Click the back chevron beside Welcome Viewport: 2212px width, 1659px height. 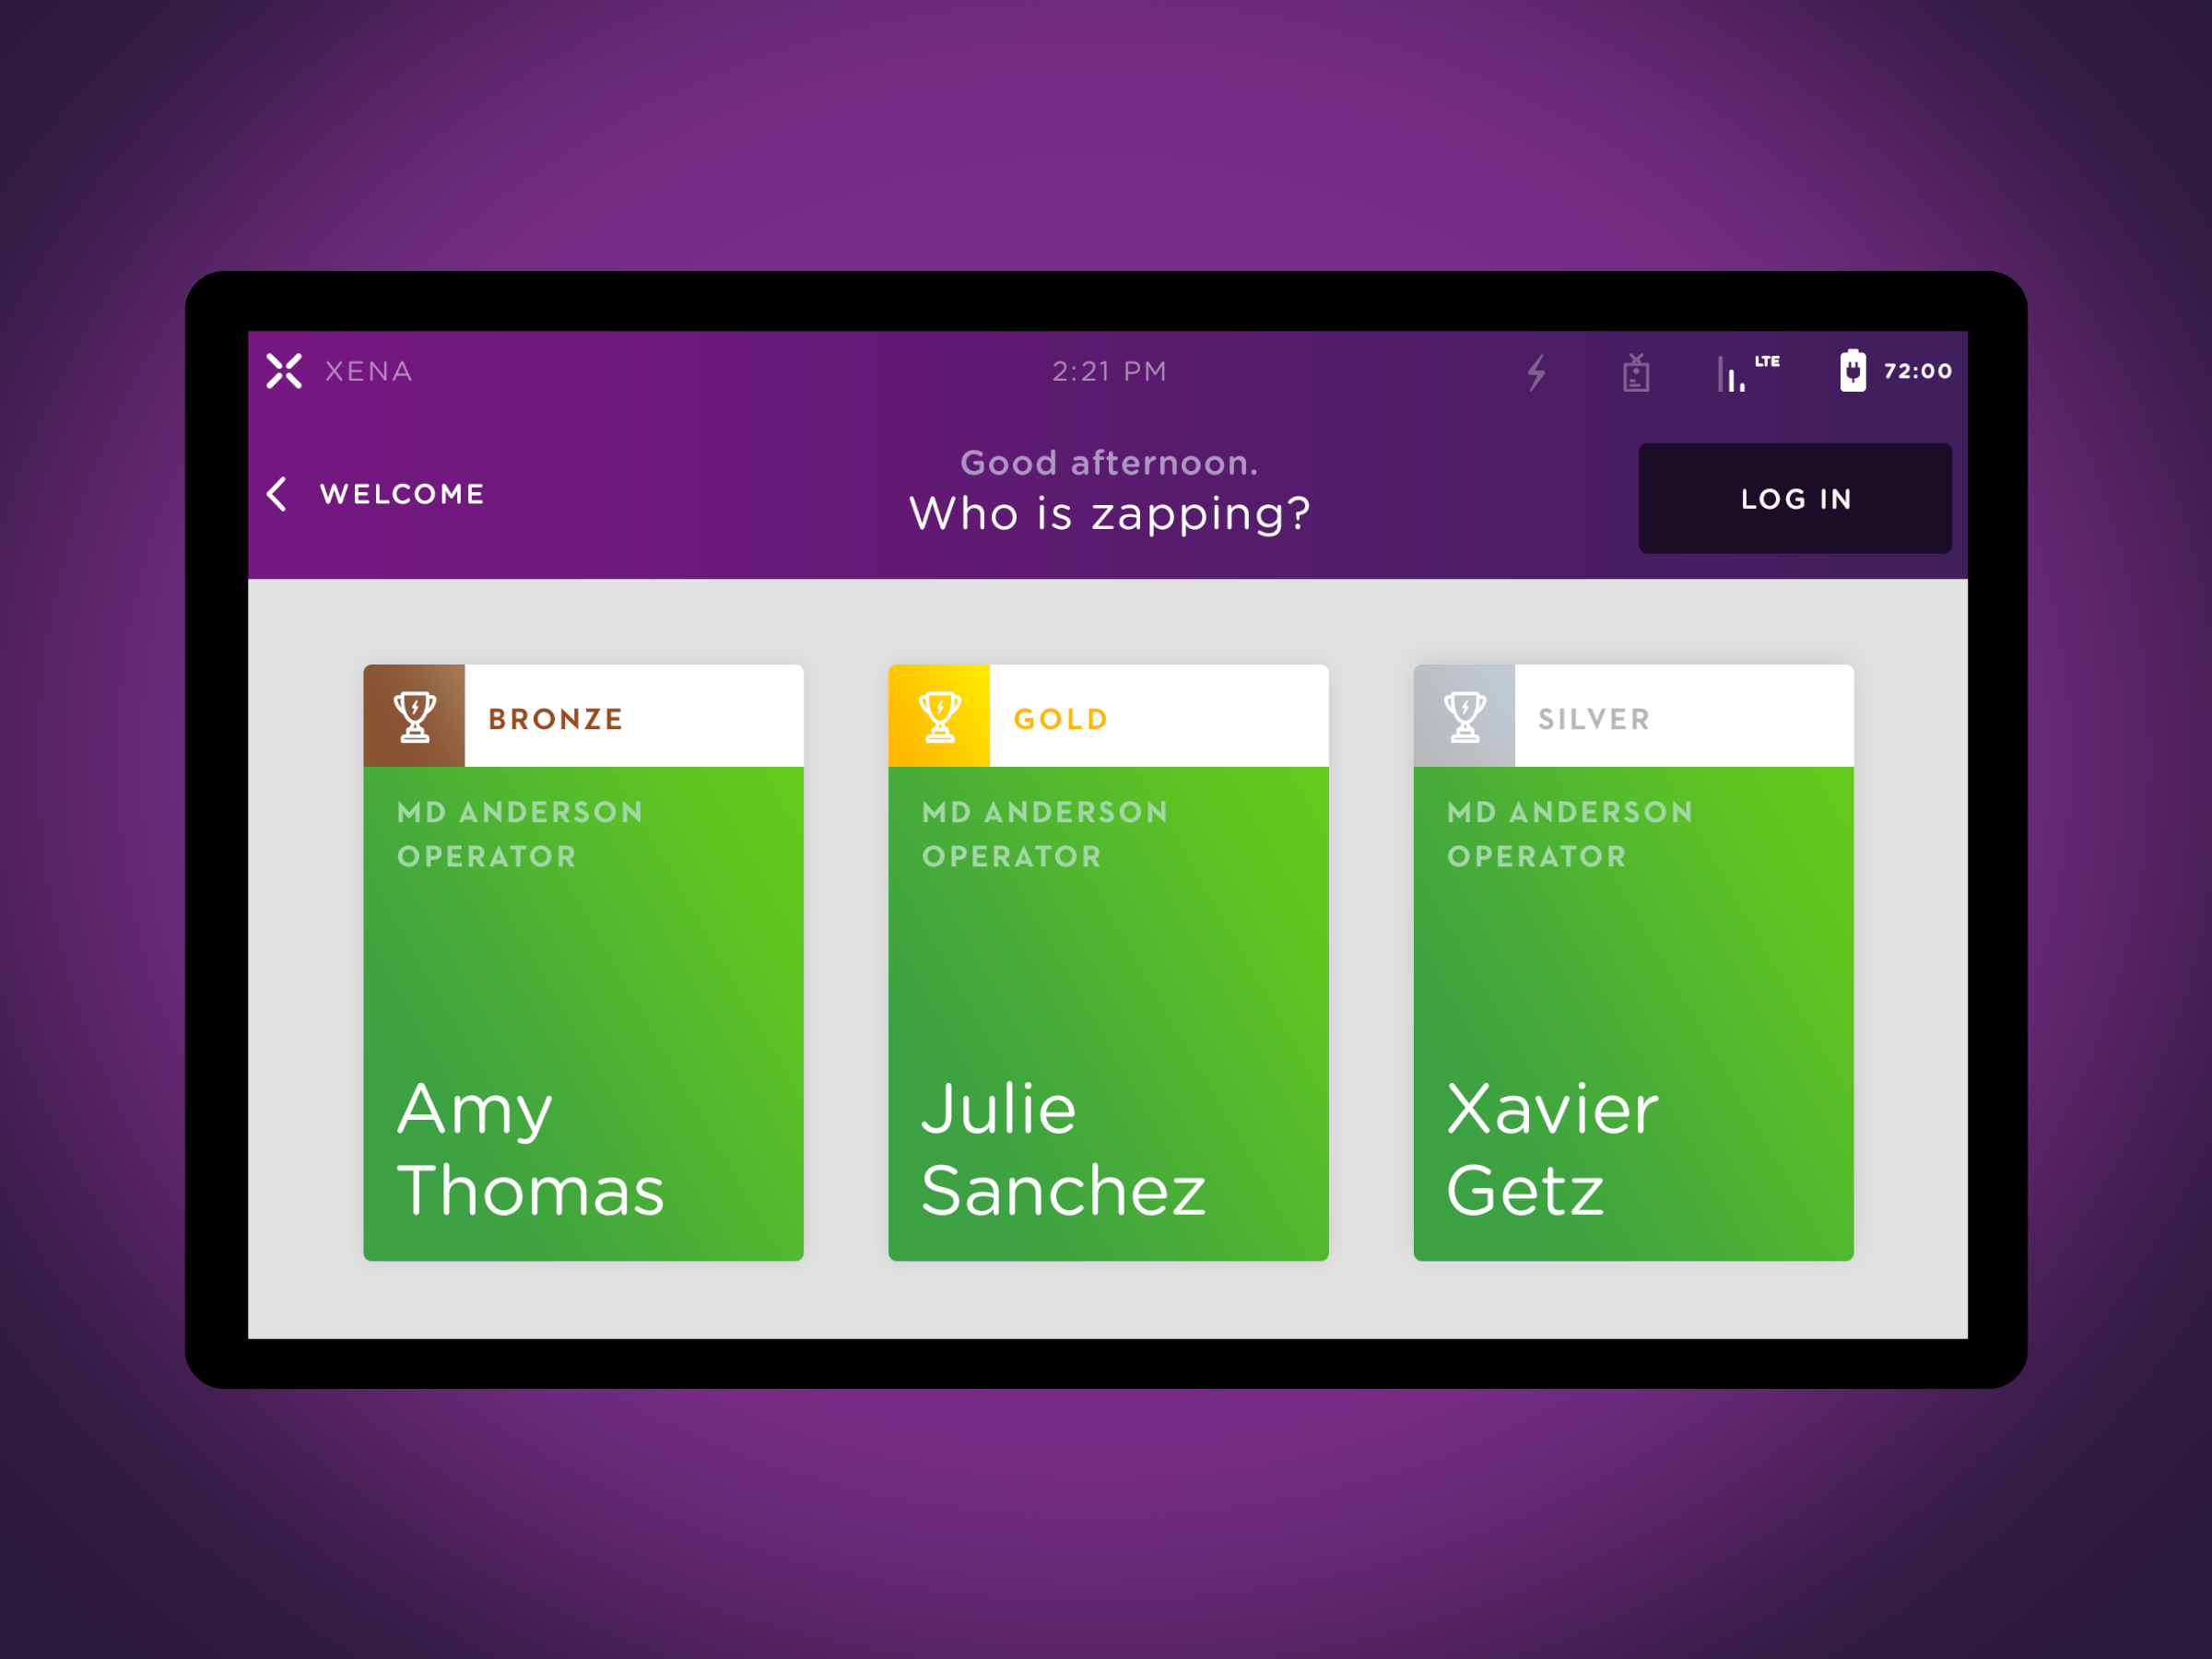277,494
